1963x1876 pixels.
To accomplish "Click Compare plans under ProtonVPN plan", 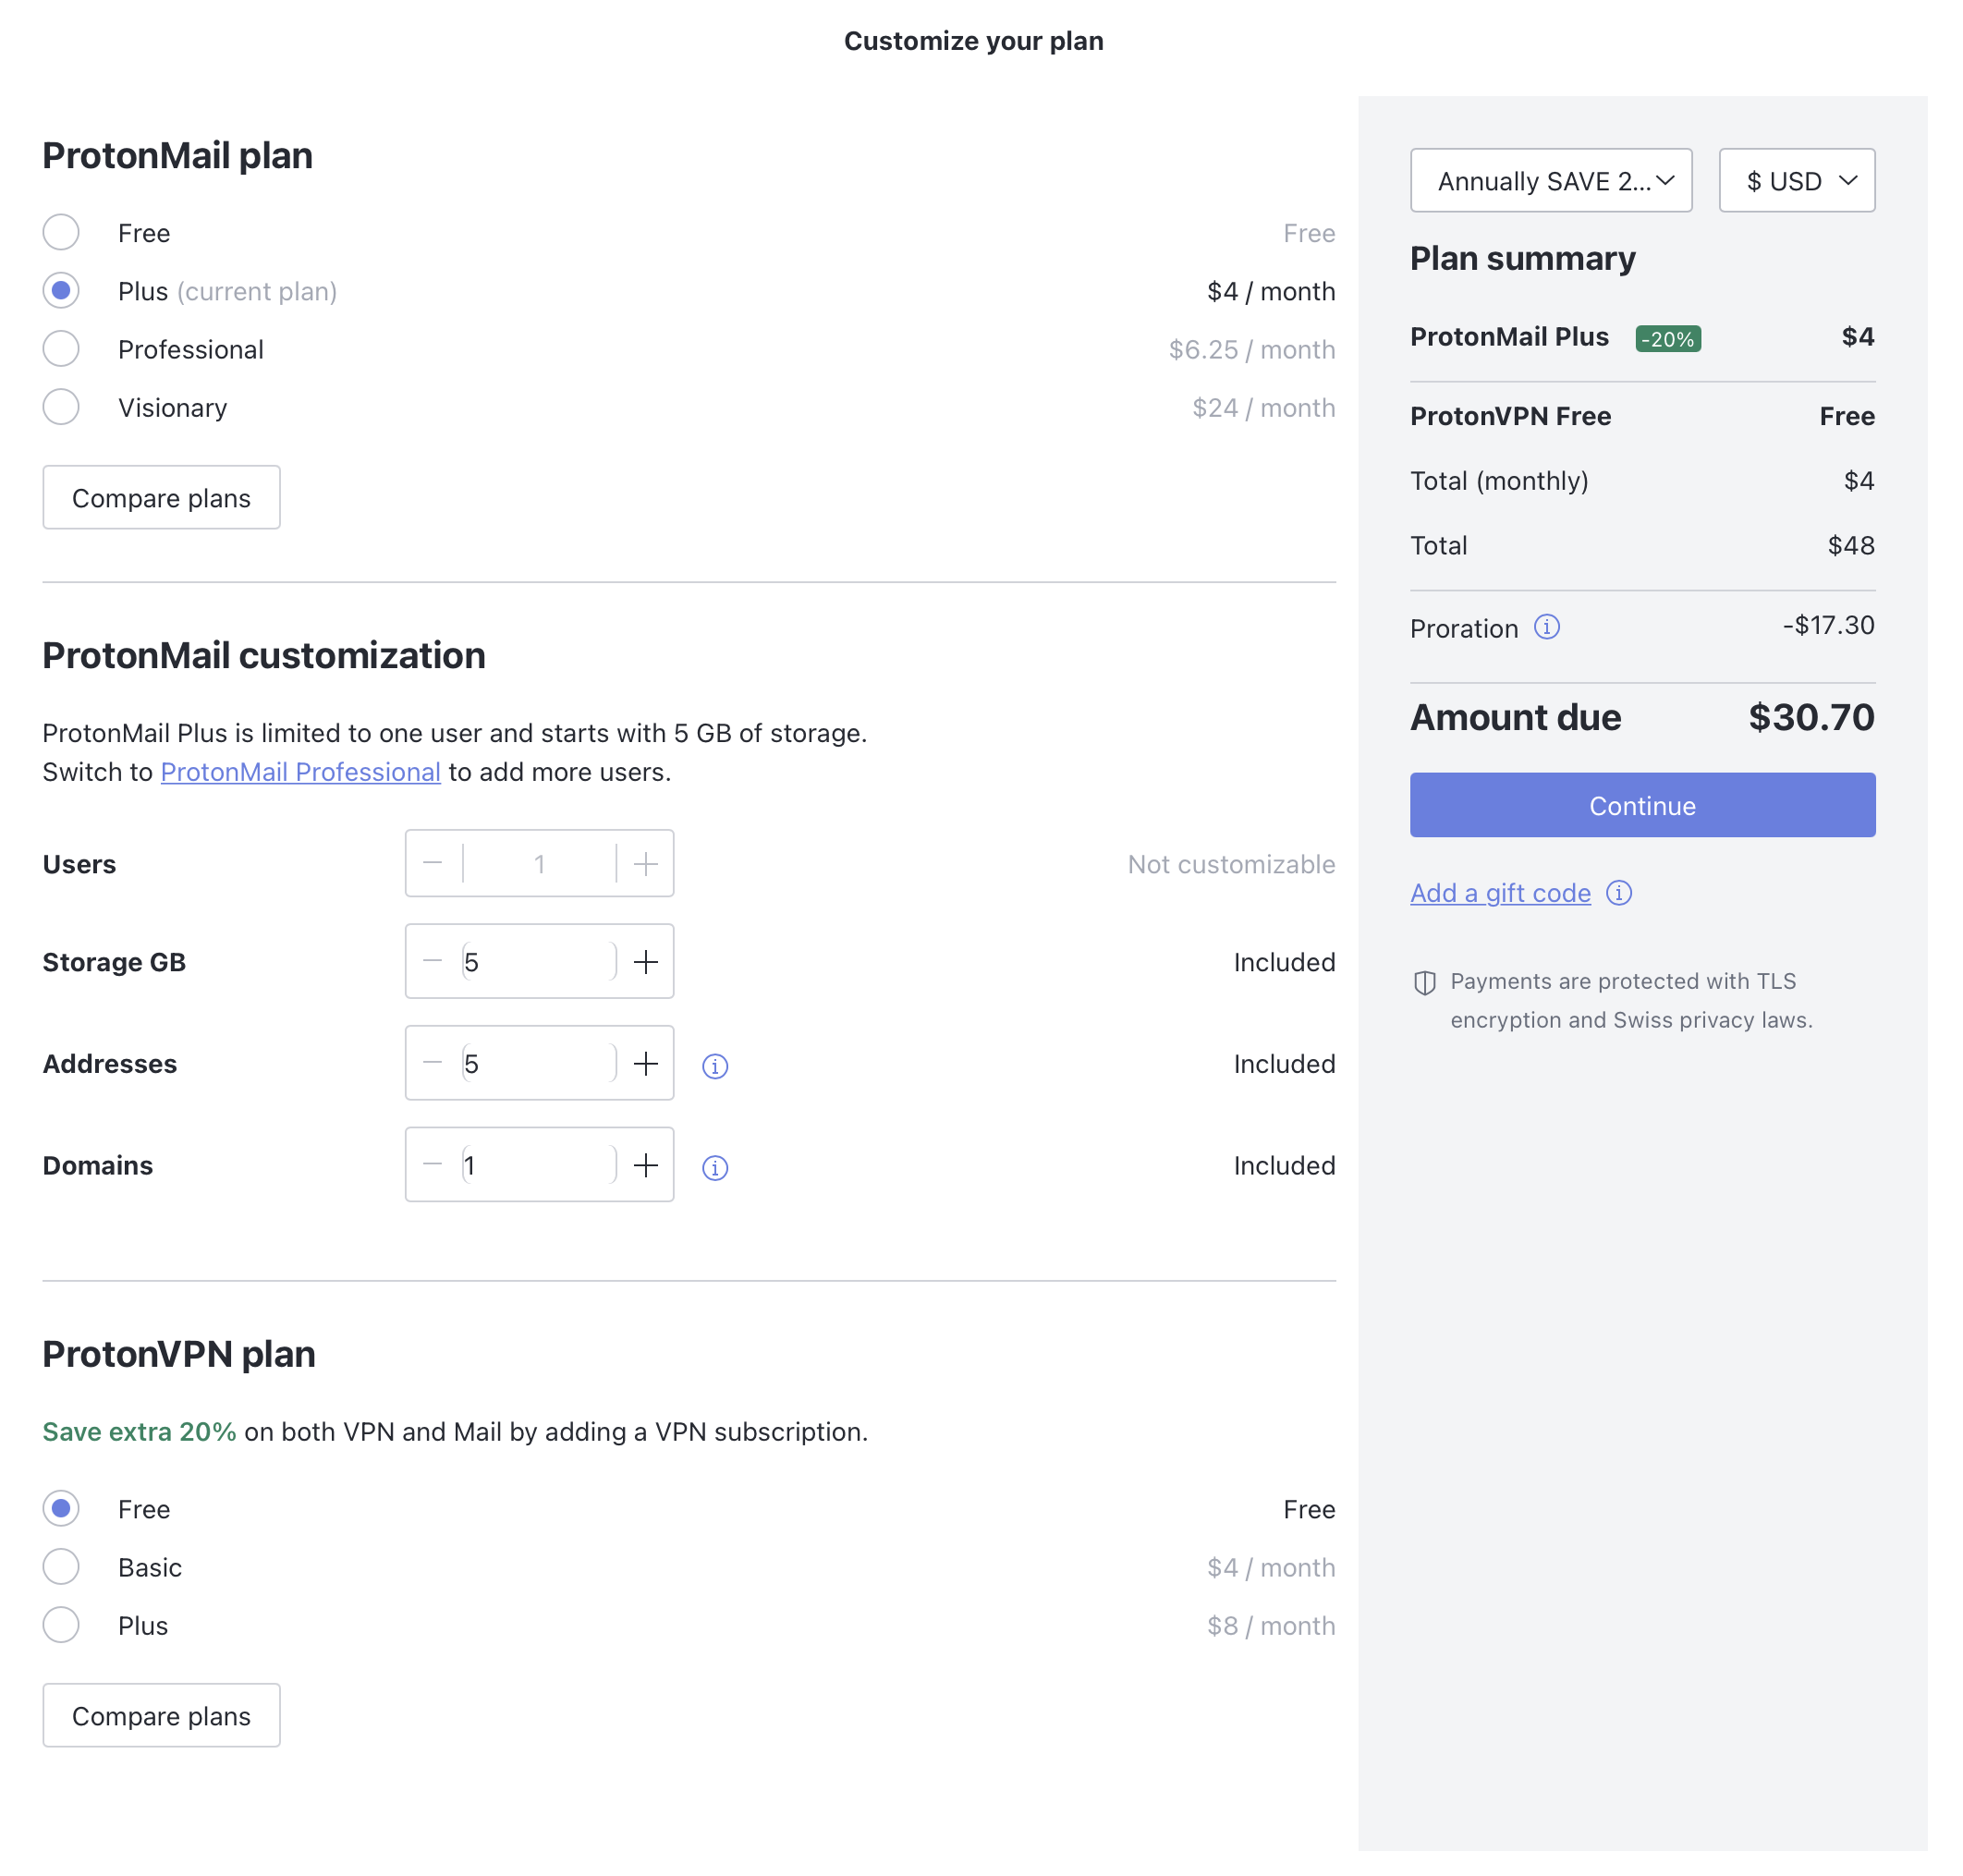I will pyautogui.click(x=161, y=1716).
